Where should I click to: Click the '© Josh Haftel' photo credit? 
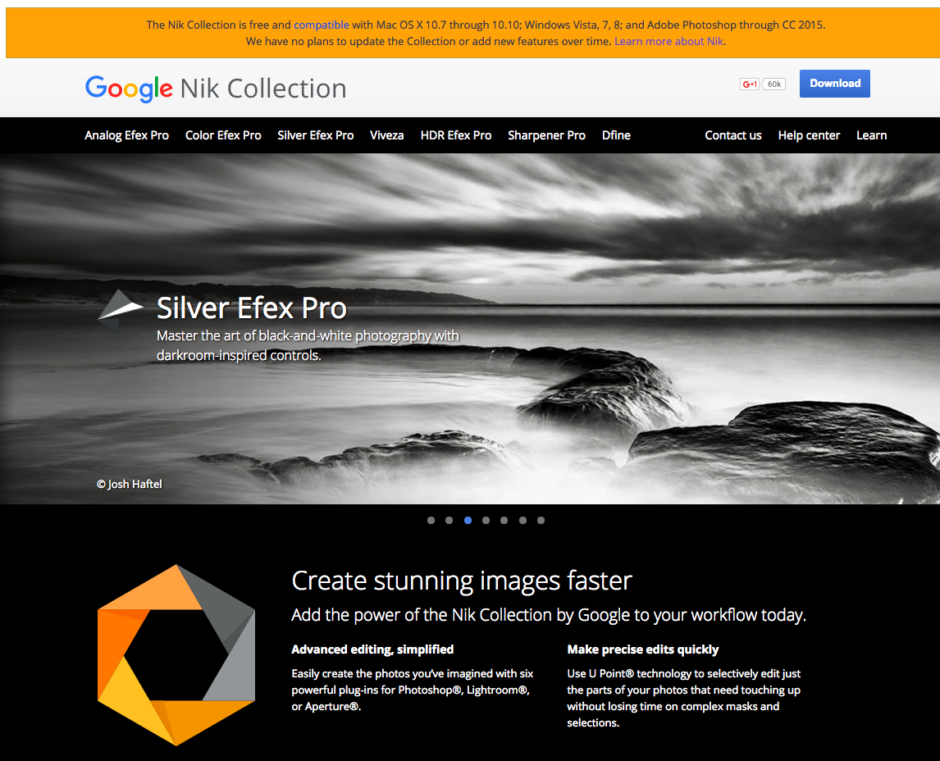(x=129, y=484)
